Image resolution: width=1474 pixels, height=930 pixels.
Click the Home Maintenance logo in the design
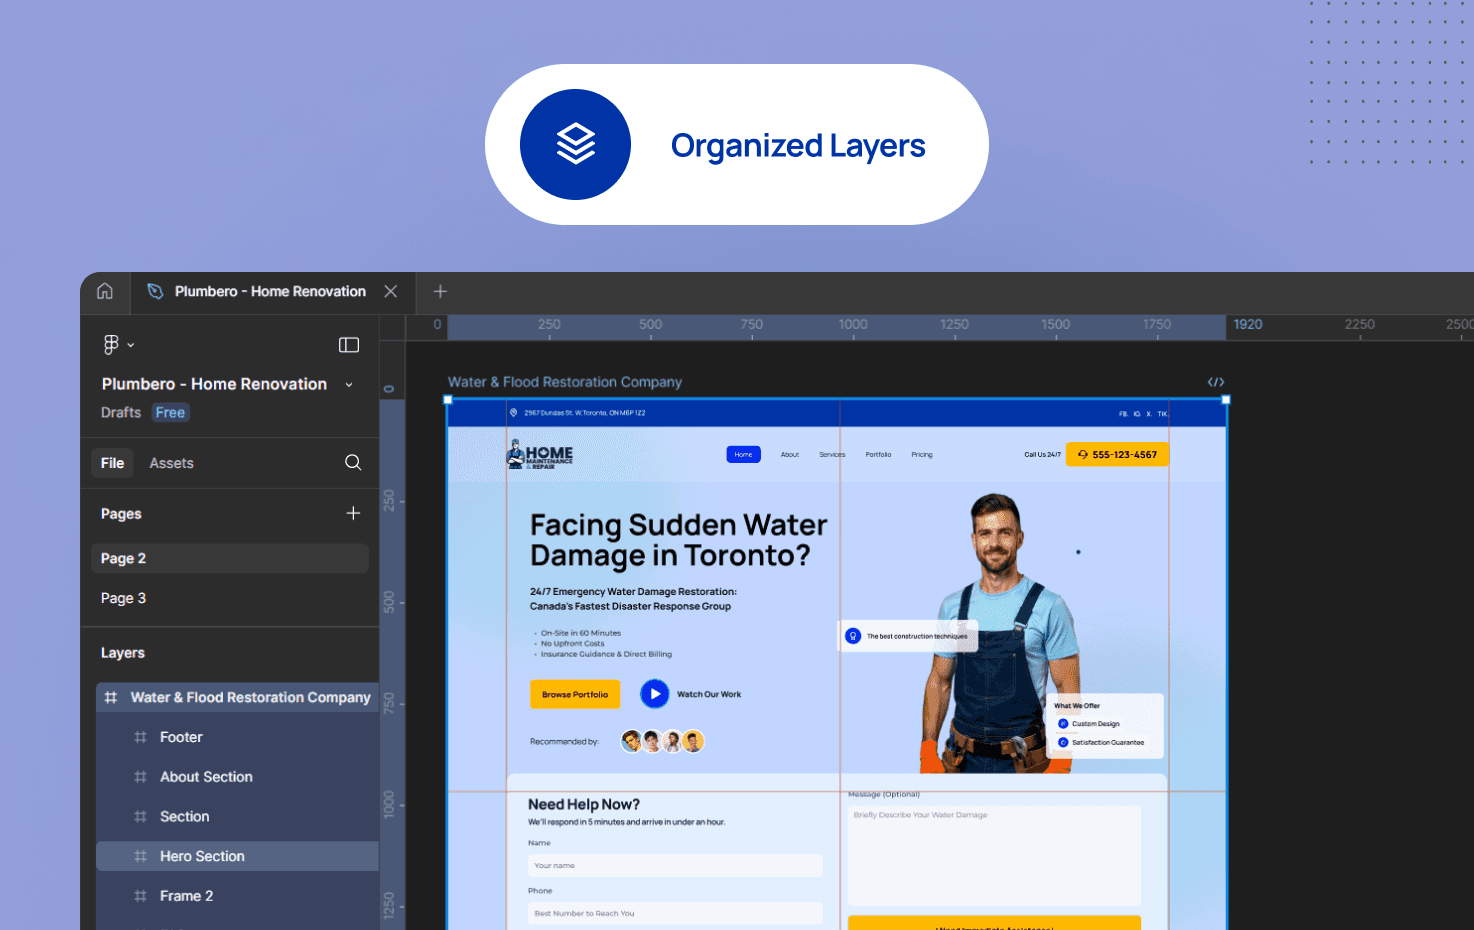(x=539, y=455)
